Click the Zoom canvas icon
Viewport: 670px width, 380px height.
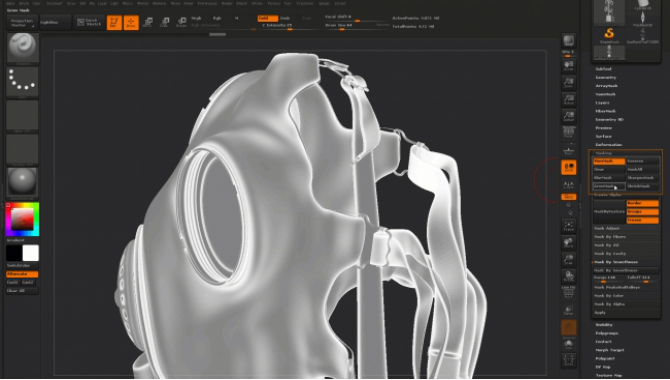click(x=569, y=82)
